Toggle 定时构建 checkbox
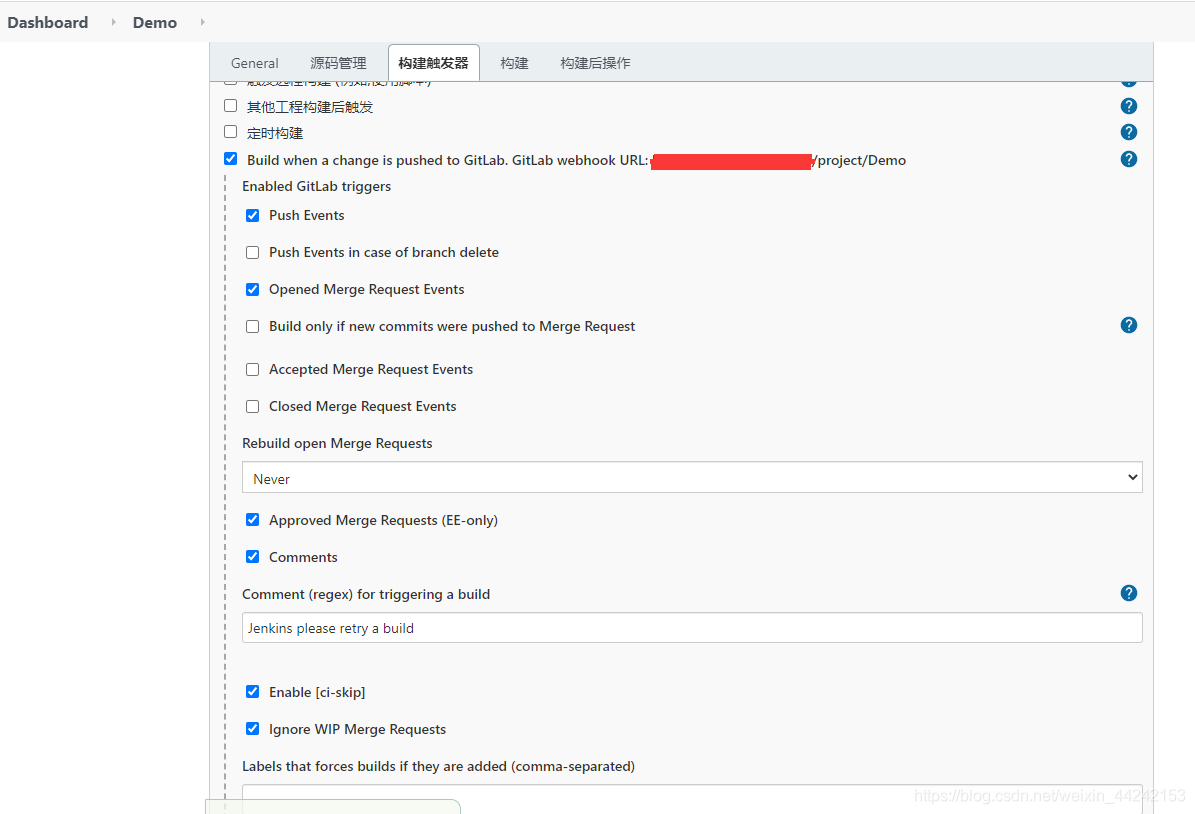1195x814 pixels. tap(230, 131)
